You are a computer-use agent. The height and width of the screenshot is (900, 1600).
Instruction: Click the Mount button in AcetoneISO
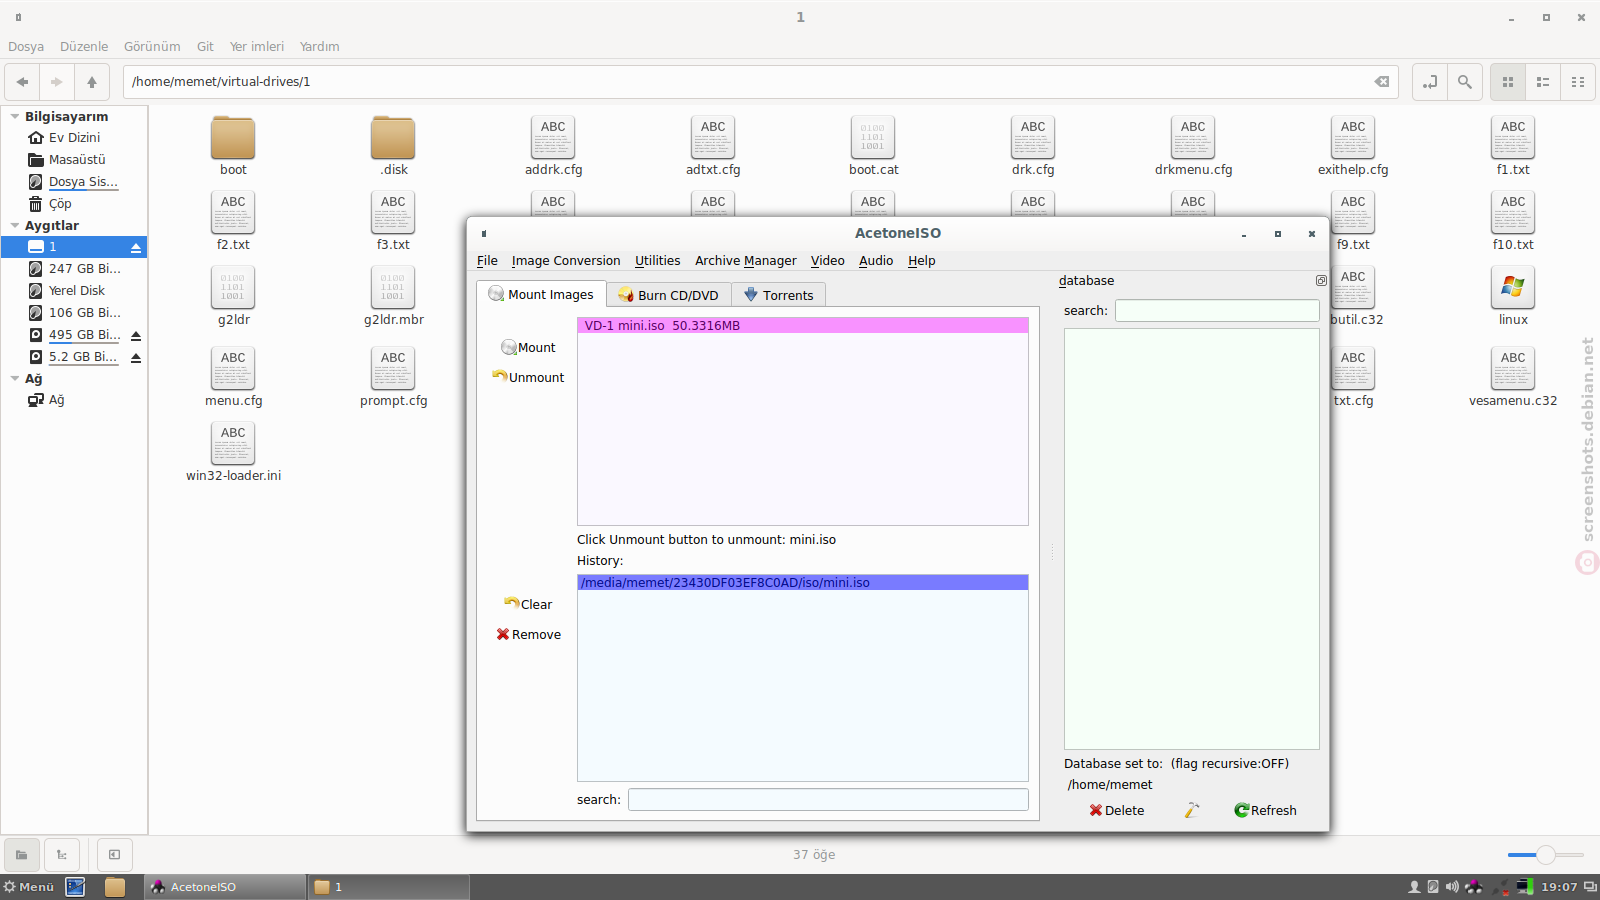(x=528, y=347)
